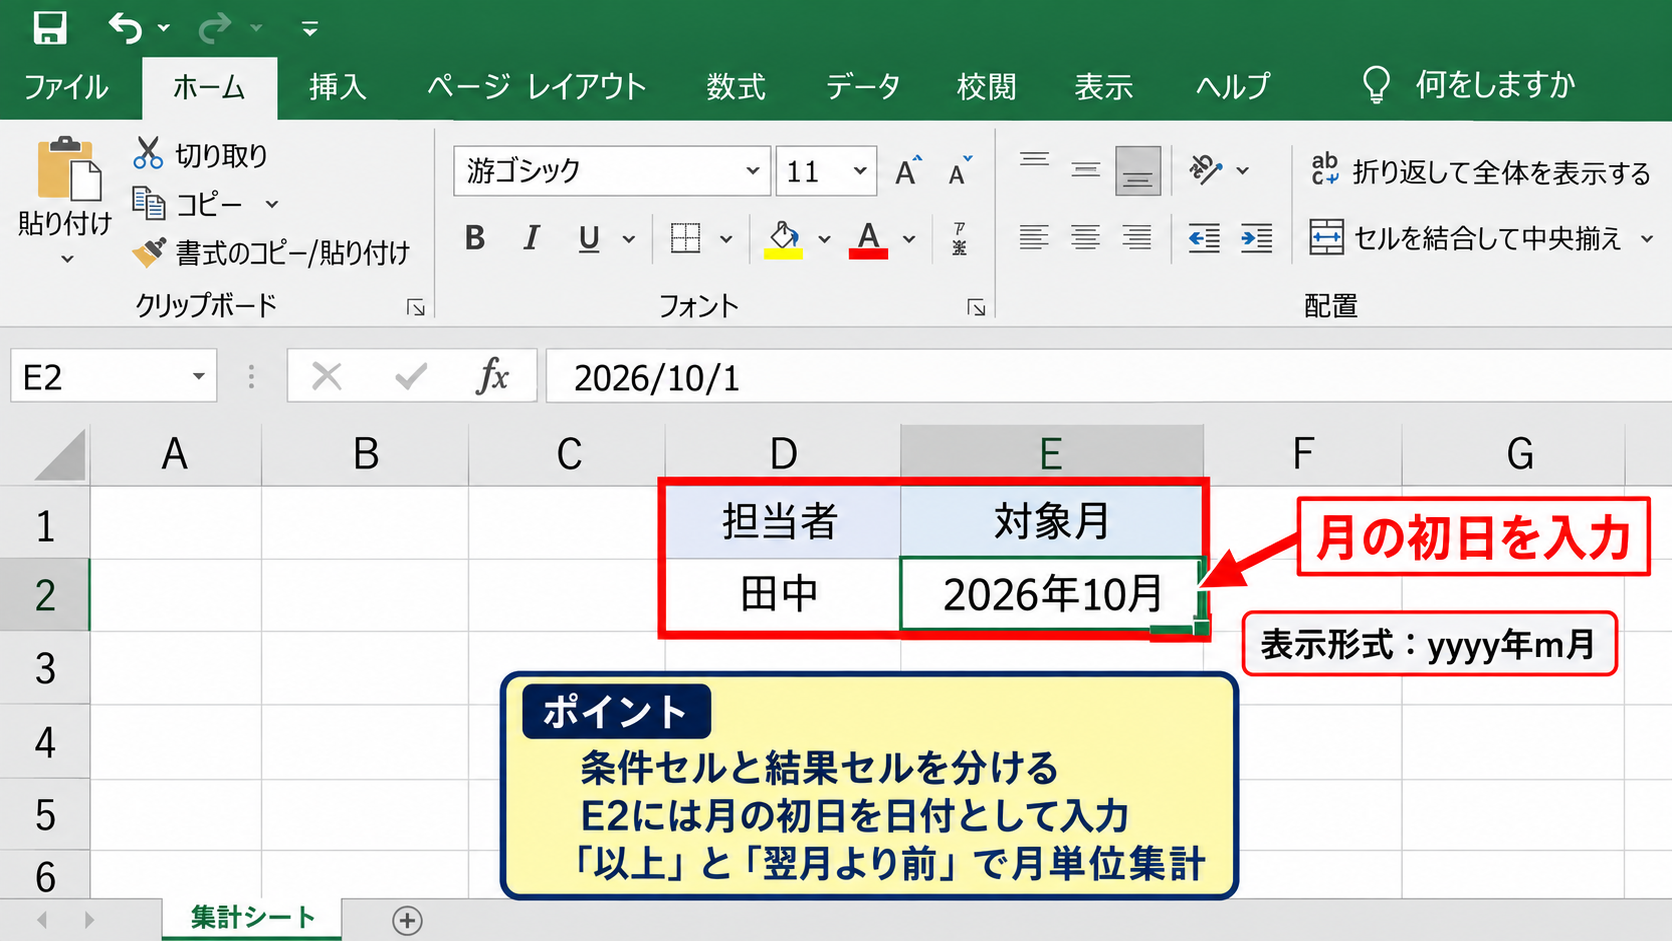Select the 集計シート sheet tab
Viewport: 1672px width, 941px height.
click(x=252, y=918)
